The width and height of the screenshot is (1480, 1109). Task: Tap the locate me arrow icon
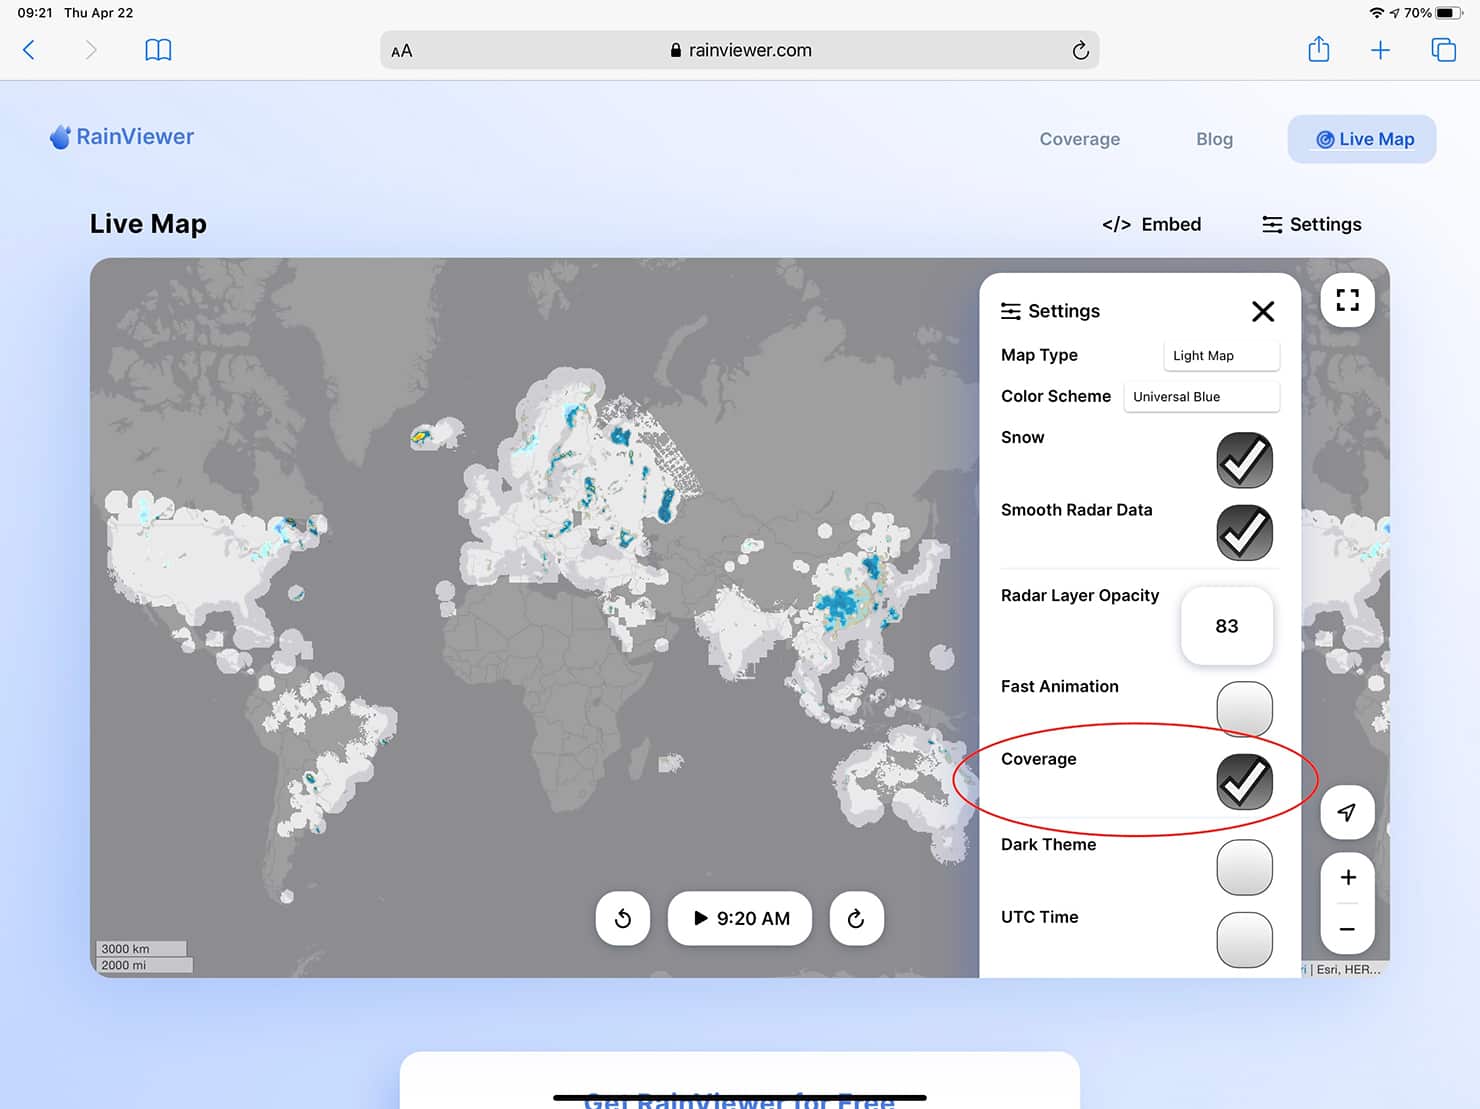click(1347, 813)
